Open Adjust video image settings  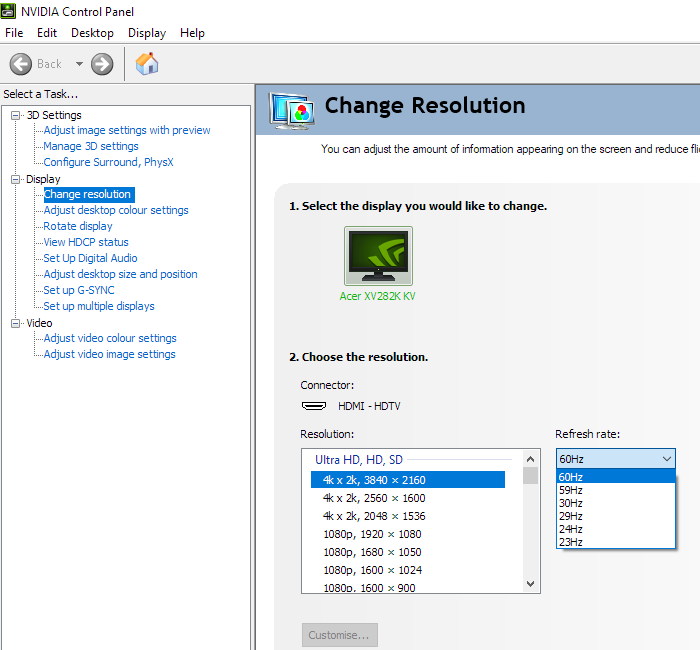click(109, 354)
